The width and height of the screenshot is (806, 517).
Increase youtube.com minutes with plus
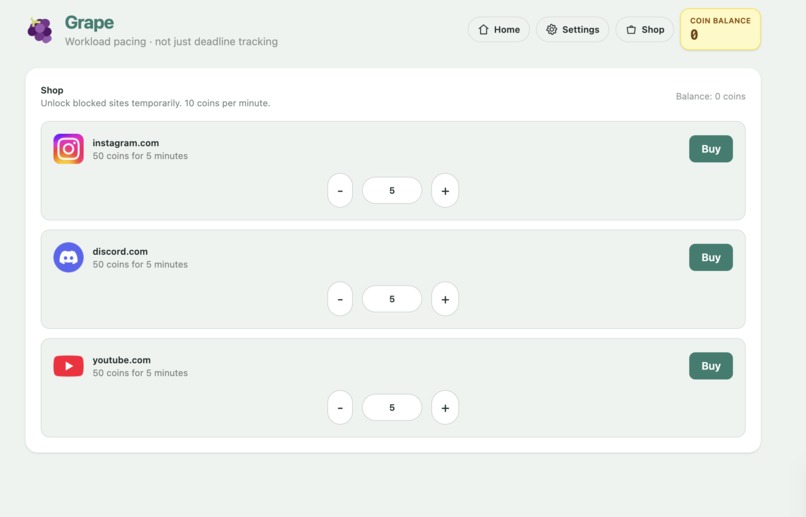[445, 408]
